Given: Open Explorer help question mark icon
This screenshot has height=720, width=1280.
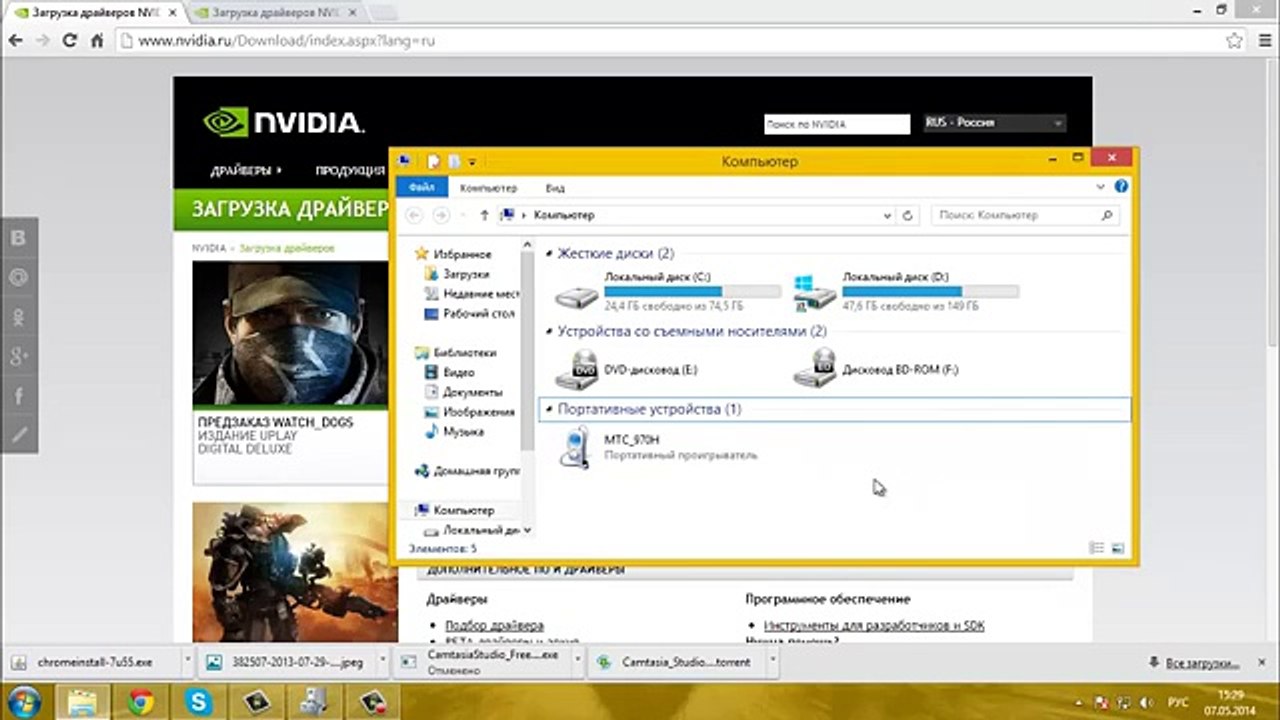Looking at the screenshot, I should (x=1121, y=187).
